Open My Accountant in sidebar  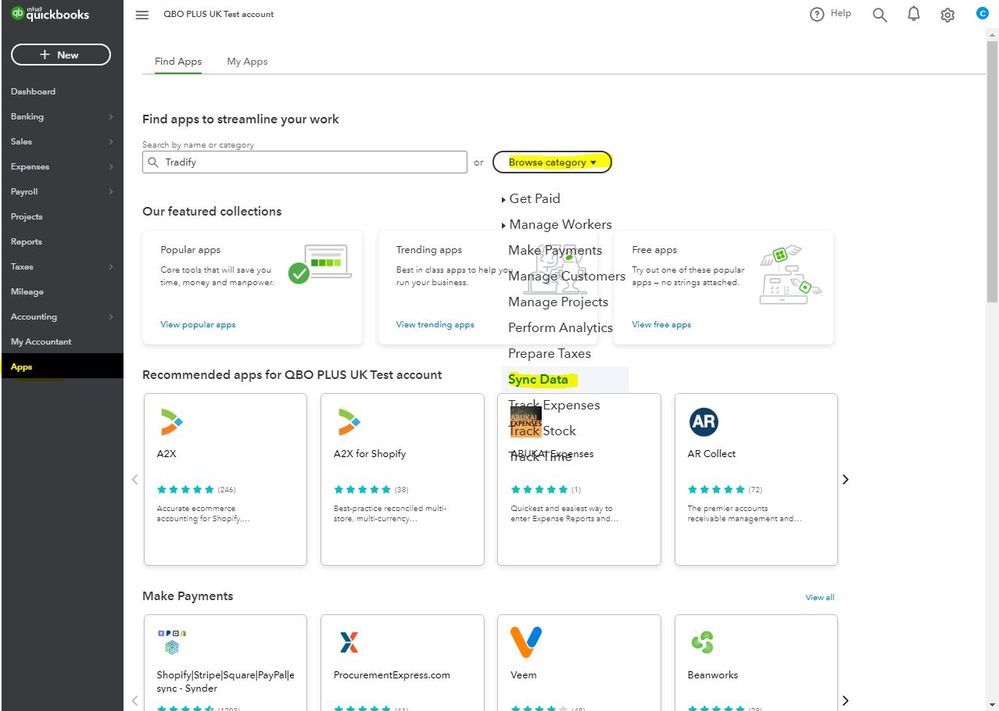coord(41,341)
